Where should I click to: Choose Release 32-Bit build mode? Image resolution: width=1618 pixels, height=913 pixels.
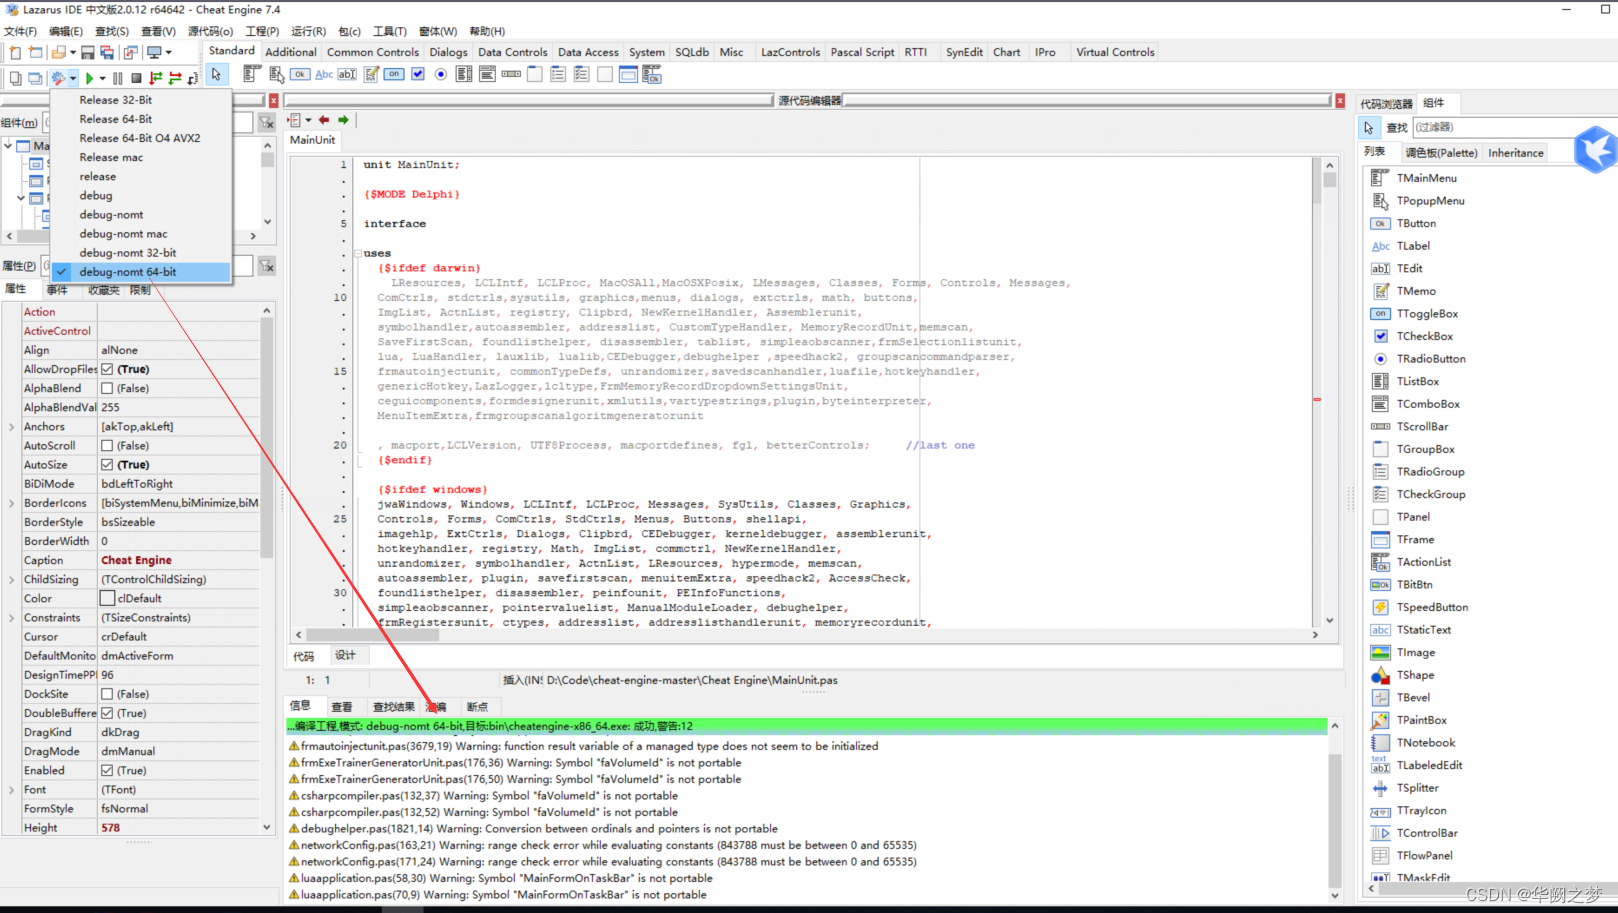click(140, 100)
